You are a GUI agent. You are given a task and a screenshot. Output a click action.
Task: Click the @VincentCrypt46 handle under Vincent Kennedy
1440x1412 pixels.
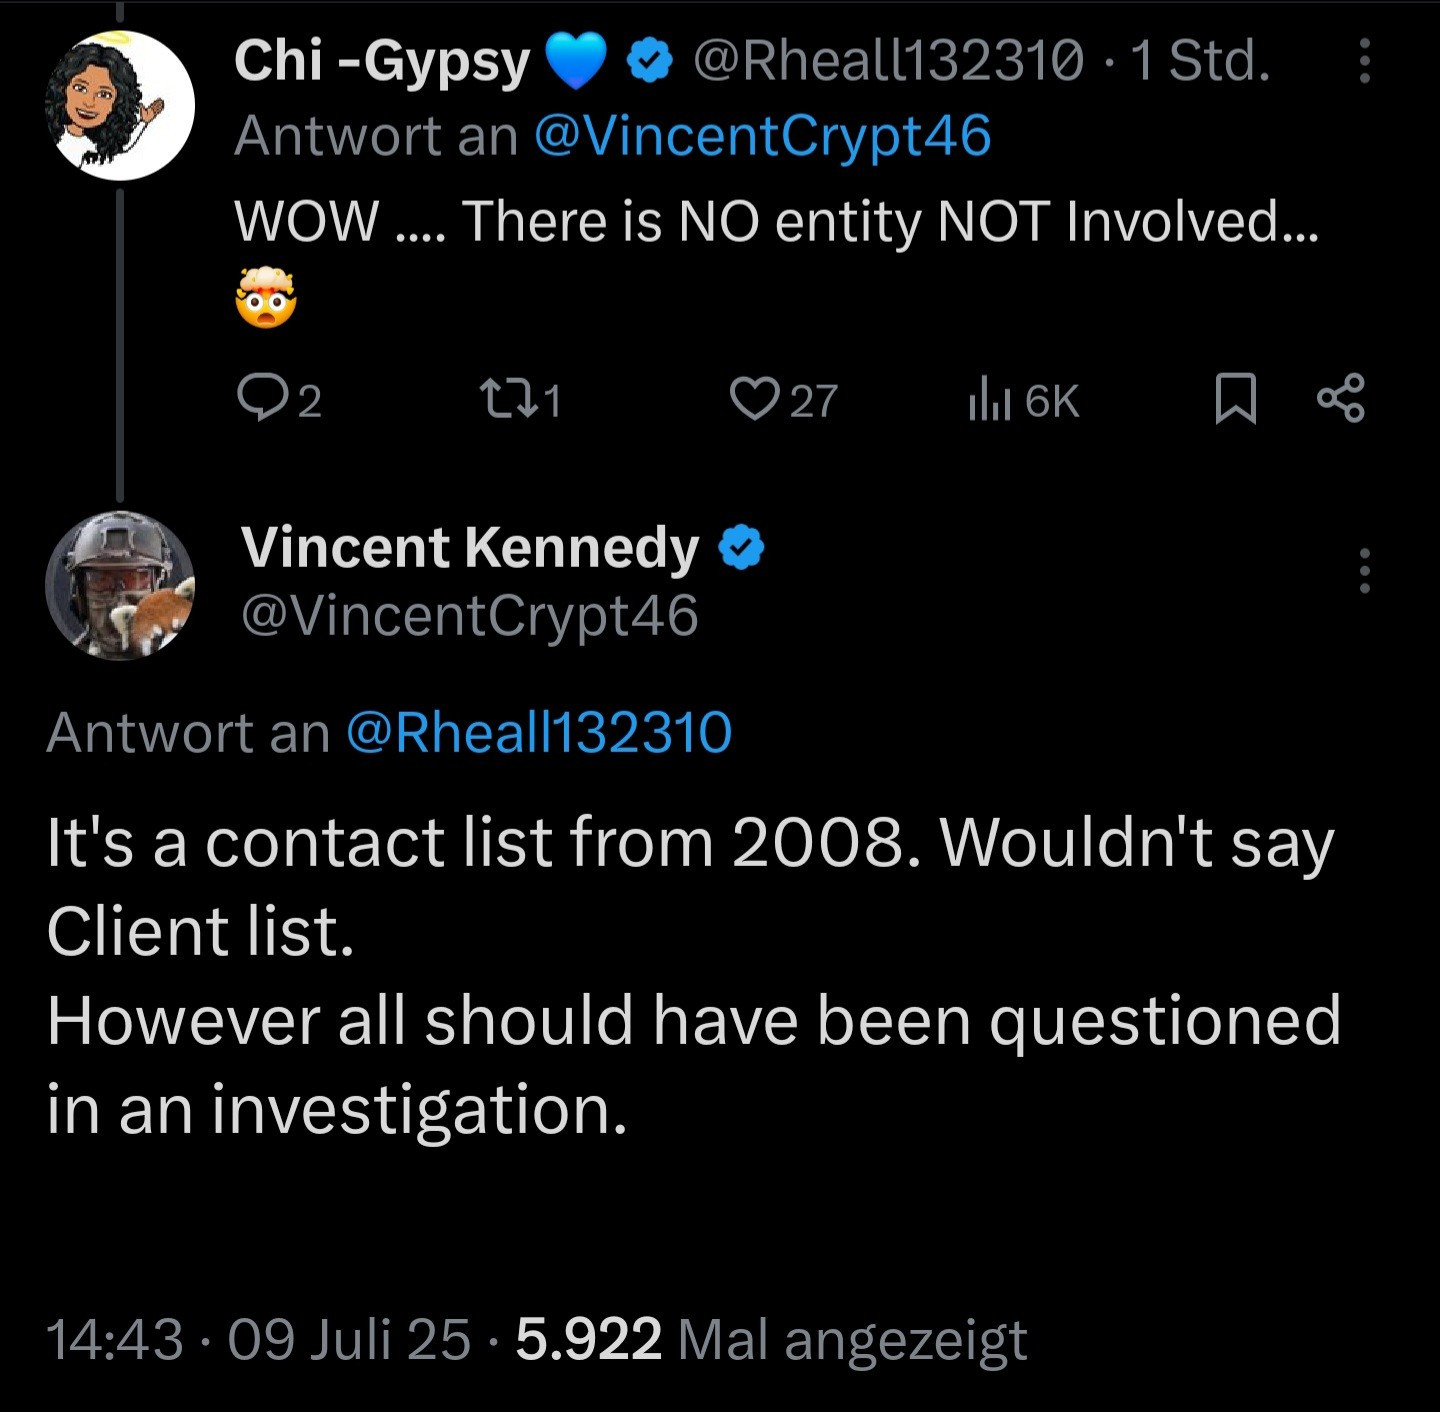(x=470, y=615)
